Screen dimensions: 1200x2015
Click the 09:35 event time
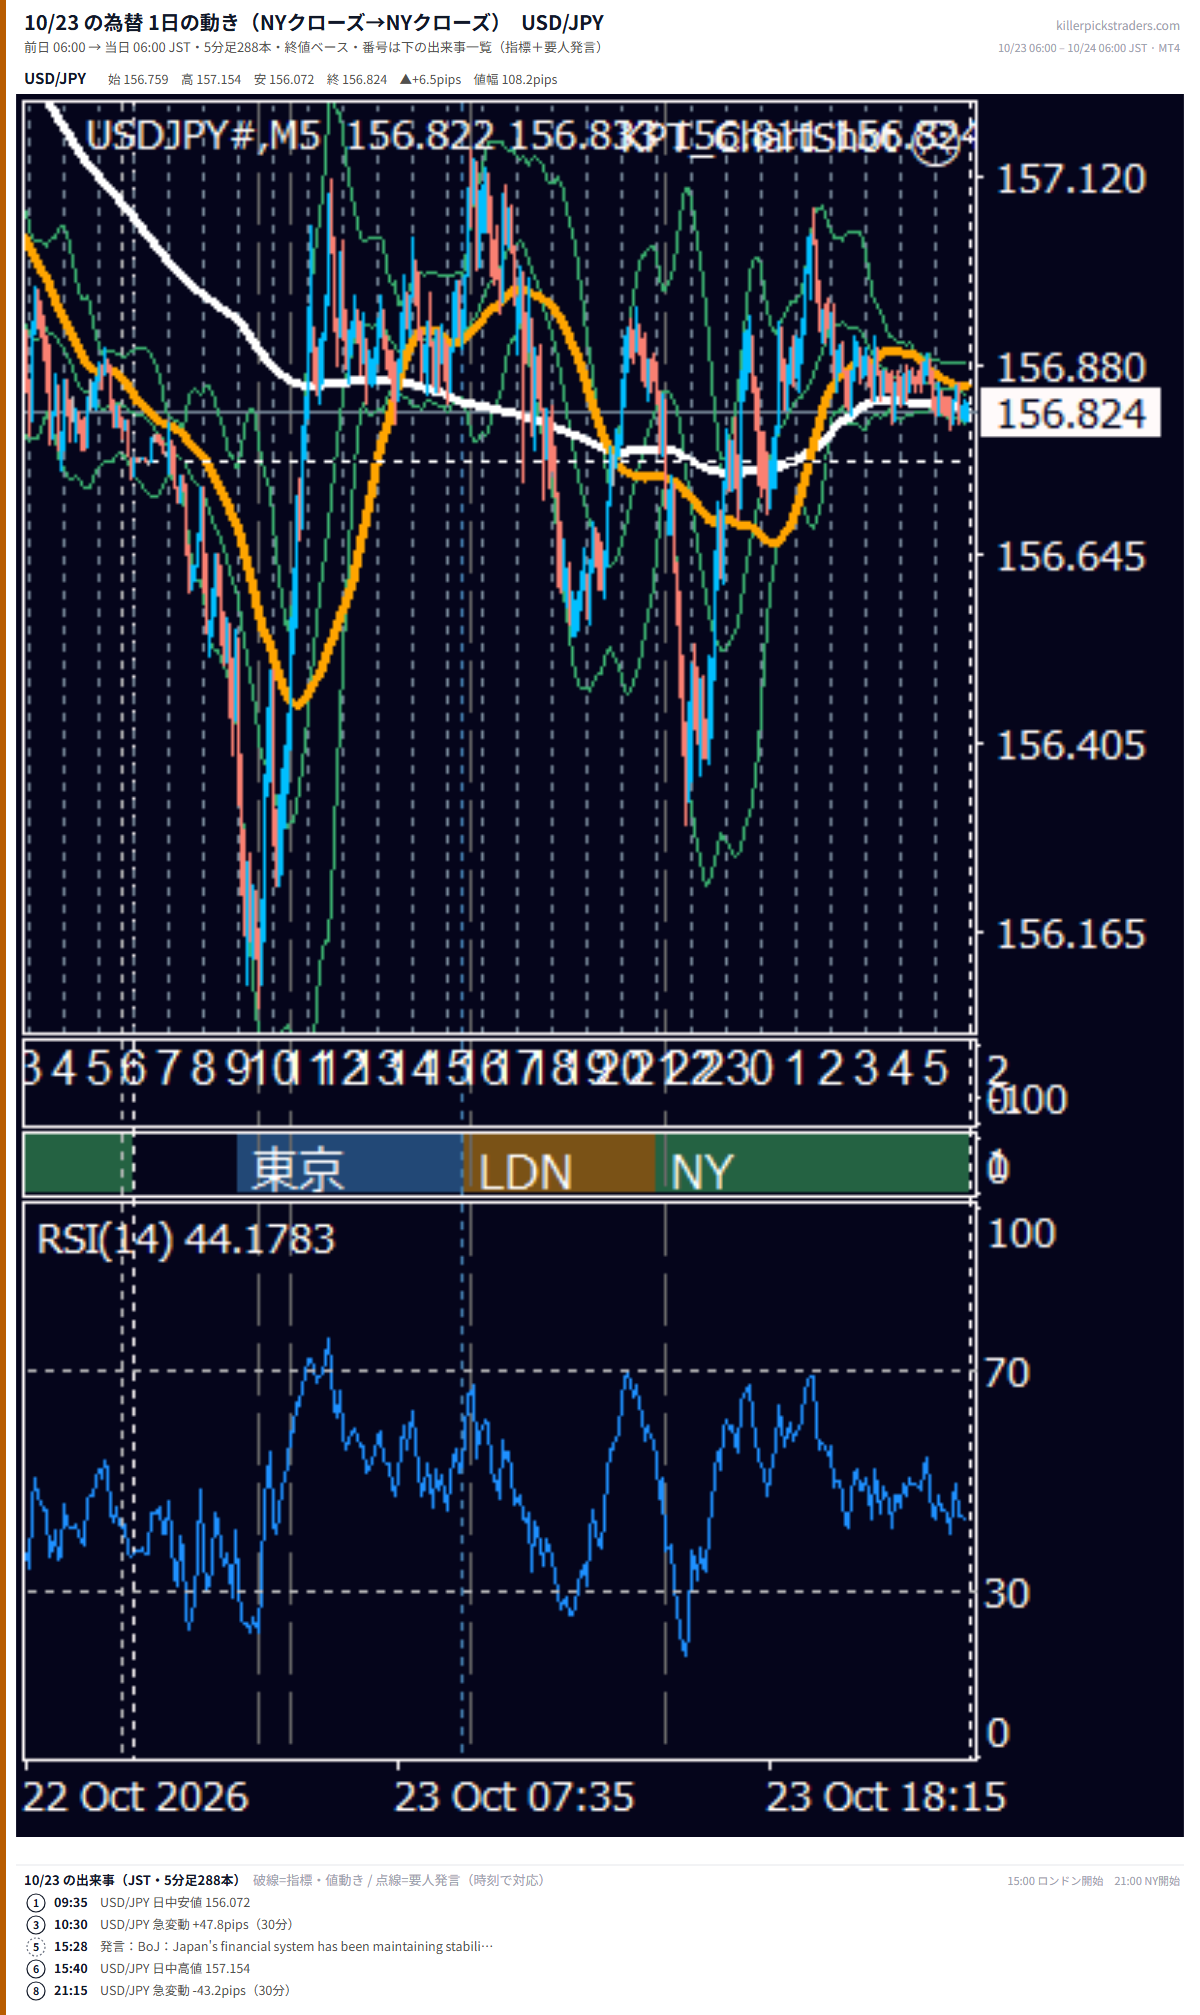(x=71, y=1902)
